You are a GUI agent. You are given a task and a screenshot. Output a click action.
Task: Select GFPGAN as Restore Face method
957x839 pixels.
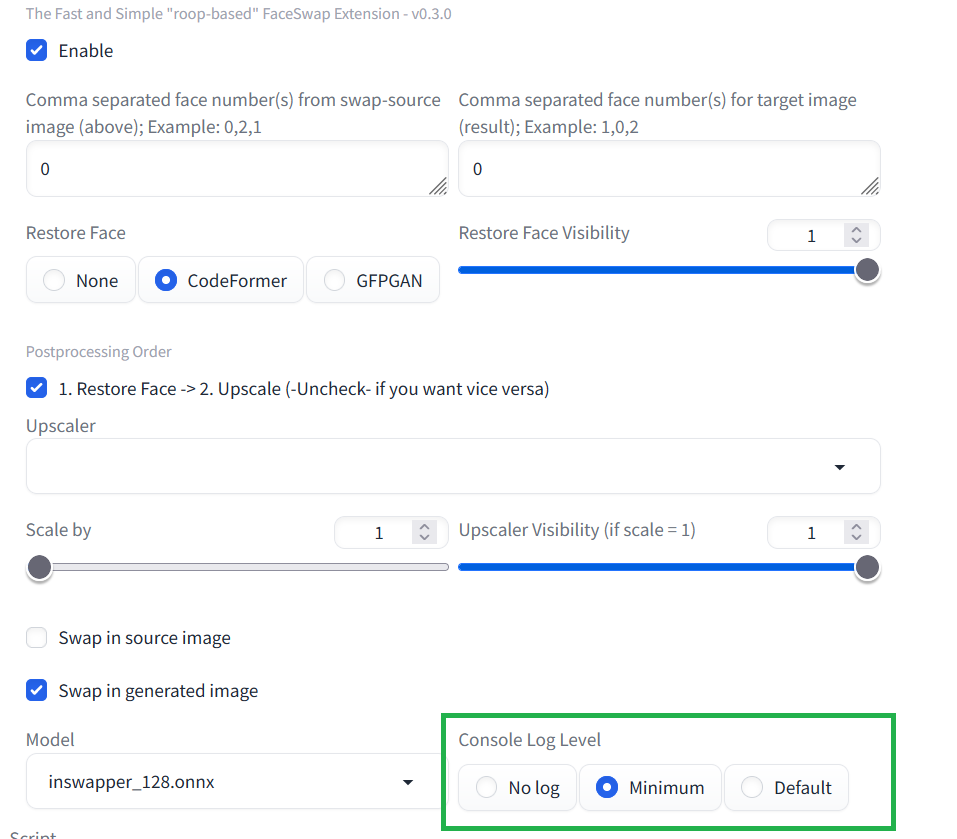click(334, 280)
